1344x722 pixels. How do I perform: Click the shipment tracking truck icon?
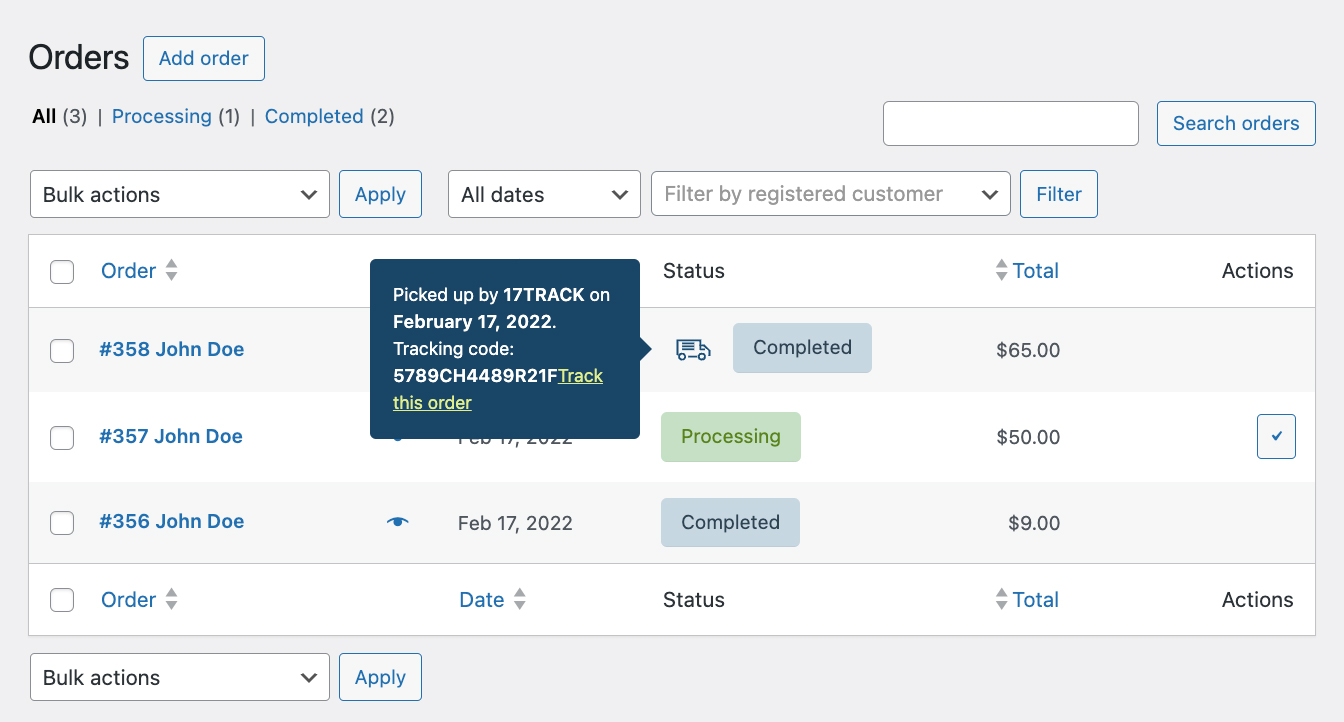click(693, 349)
